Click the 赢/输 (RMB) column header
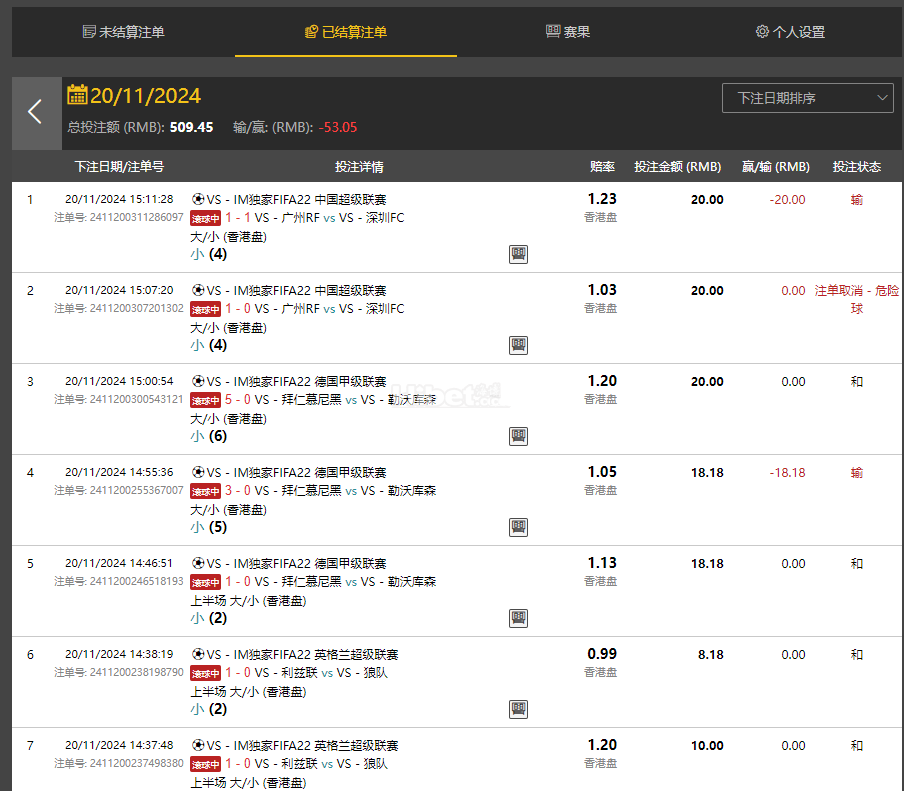Viewport: 904px width, 791px height. (x=775, y=167)
